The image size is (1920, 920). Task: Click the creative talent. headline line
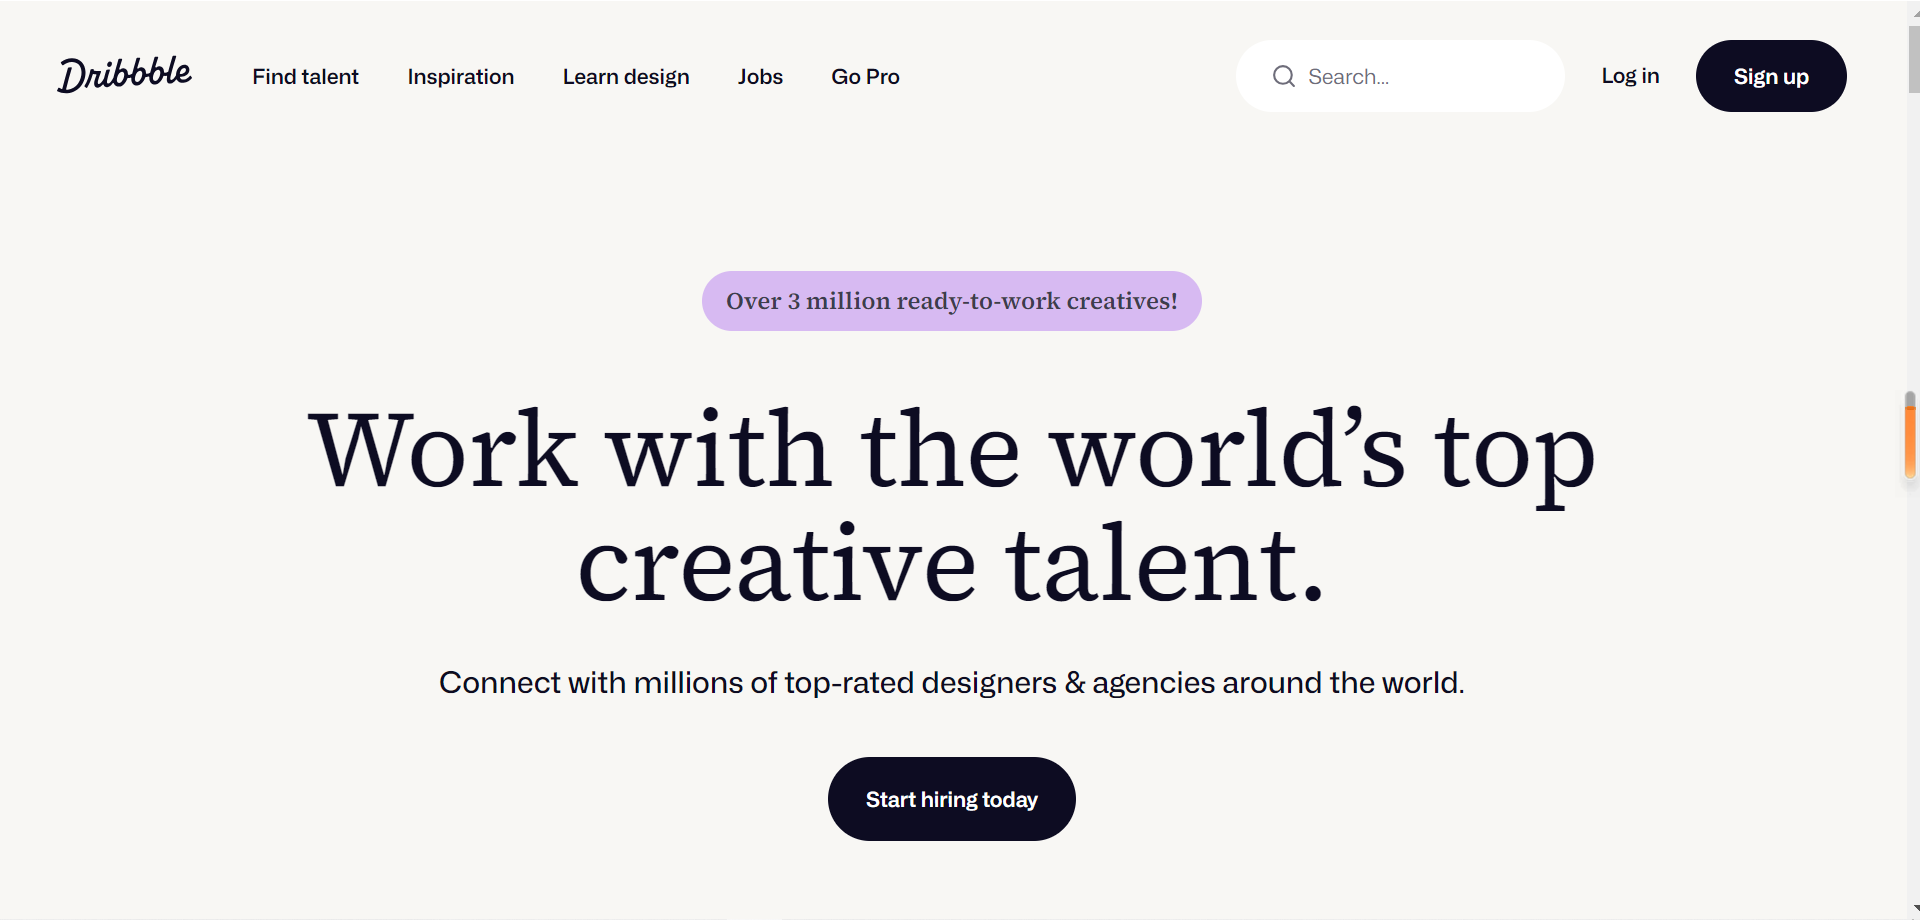952,564
